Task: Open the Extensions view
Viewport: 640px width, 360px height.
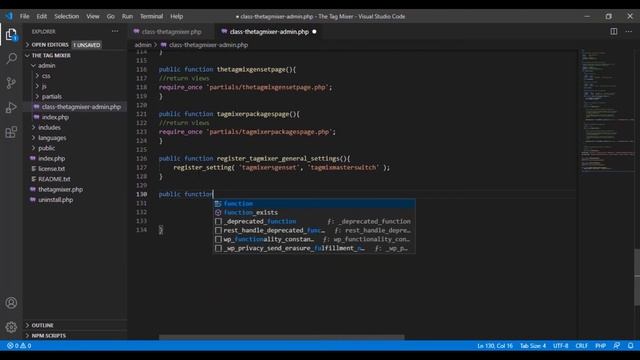Action: tap(11, 132)
